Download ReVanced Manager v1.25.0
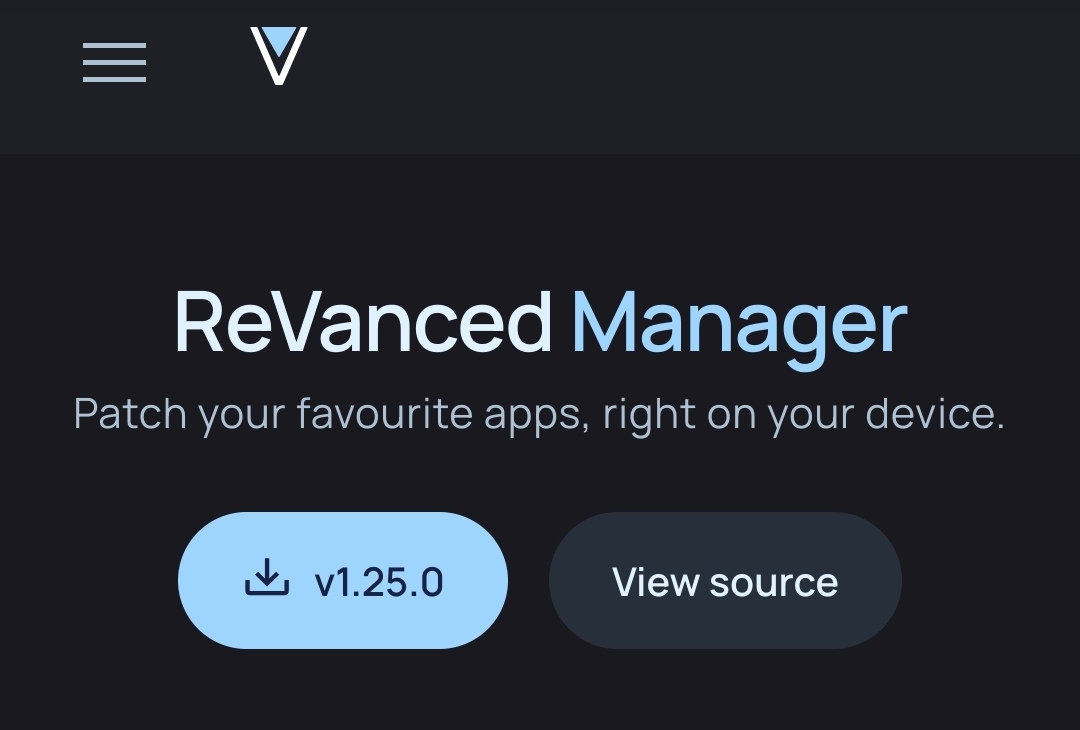The width and height of the screenshot is (1080, 730). pos(343,580)
